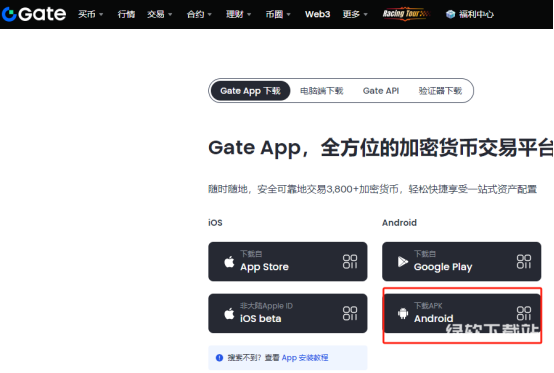Open QR code for Android APK
554x373 pixels.
tap(524, 313)
